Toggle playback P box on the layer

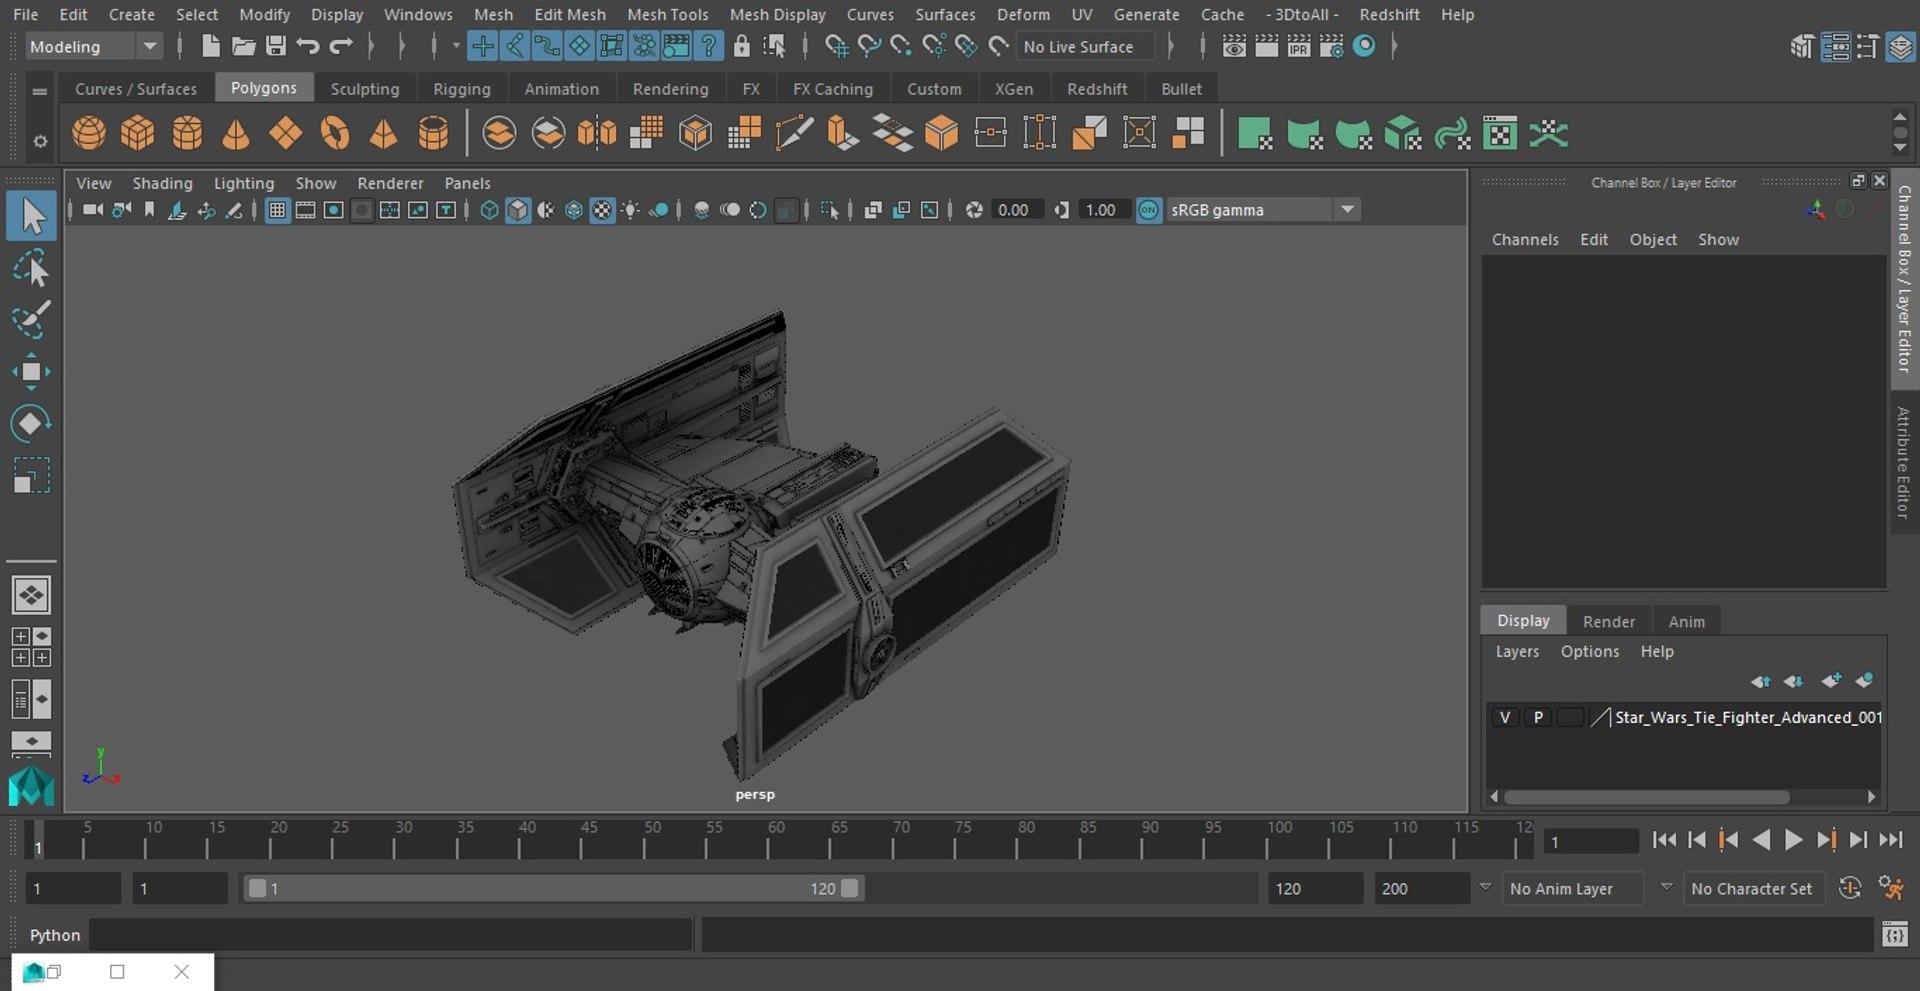(1538, 717)
